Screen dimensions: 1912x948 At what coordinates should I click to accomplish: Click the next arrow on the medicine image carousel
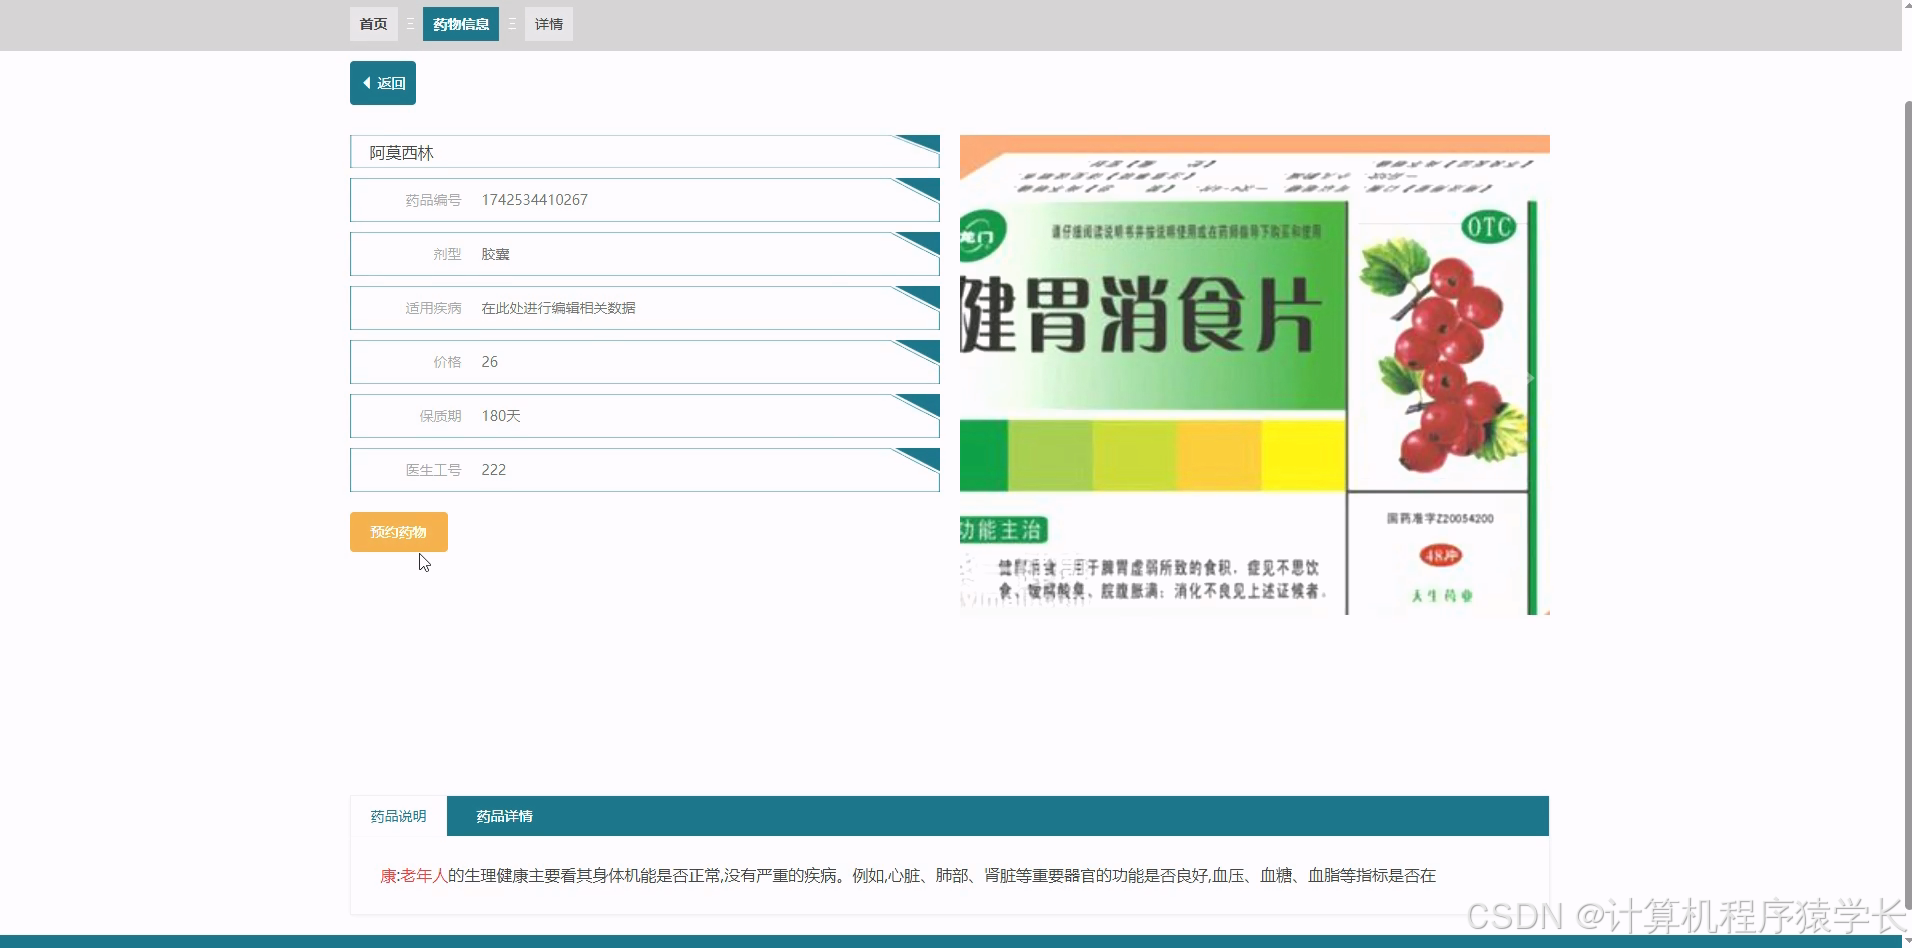coord(1530,378)
